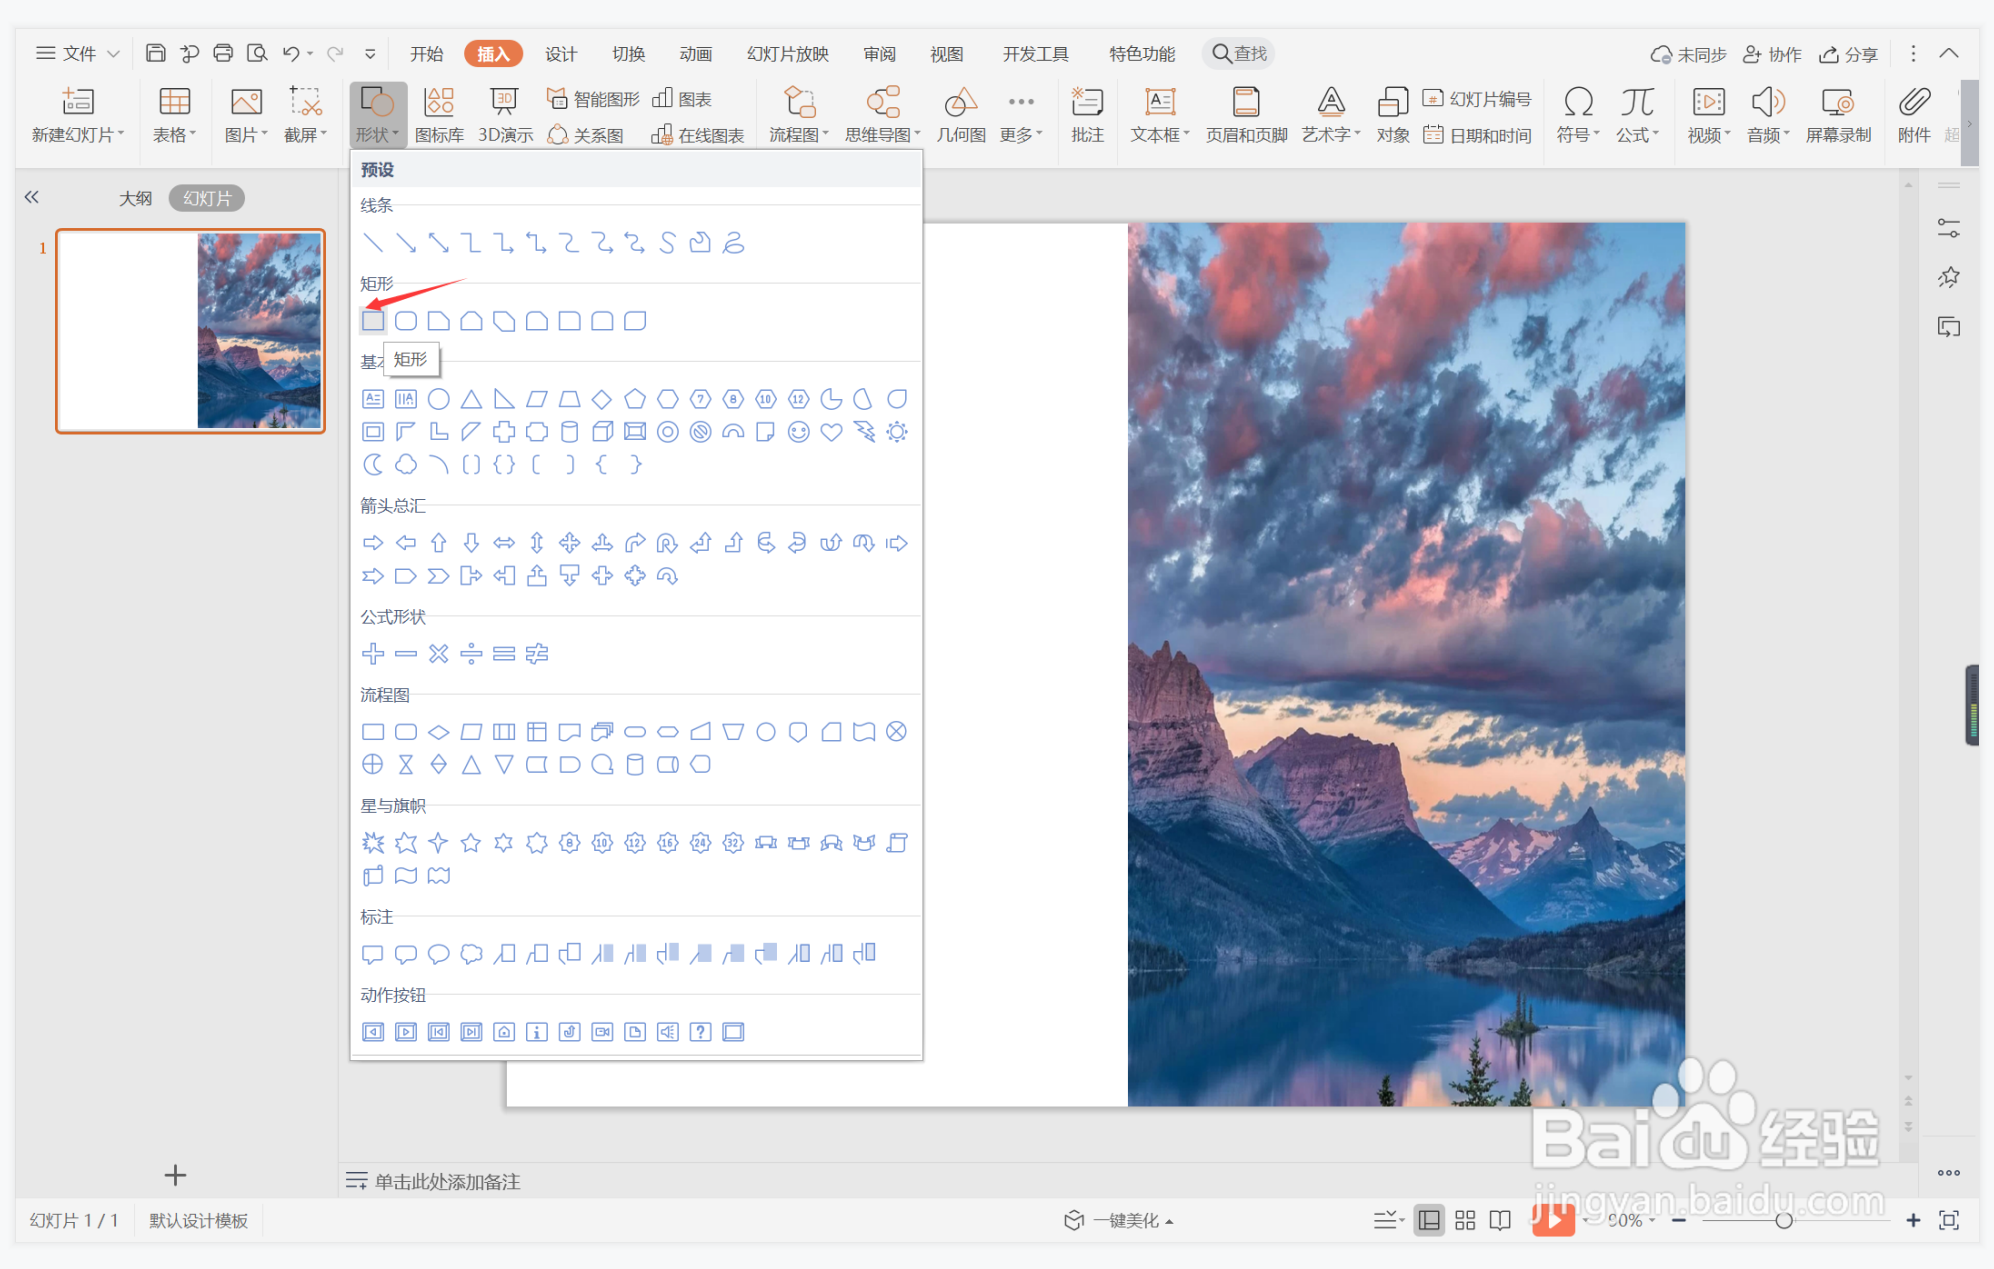
Task: Select the Home action button shape
Action: coord(504,1032)
